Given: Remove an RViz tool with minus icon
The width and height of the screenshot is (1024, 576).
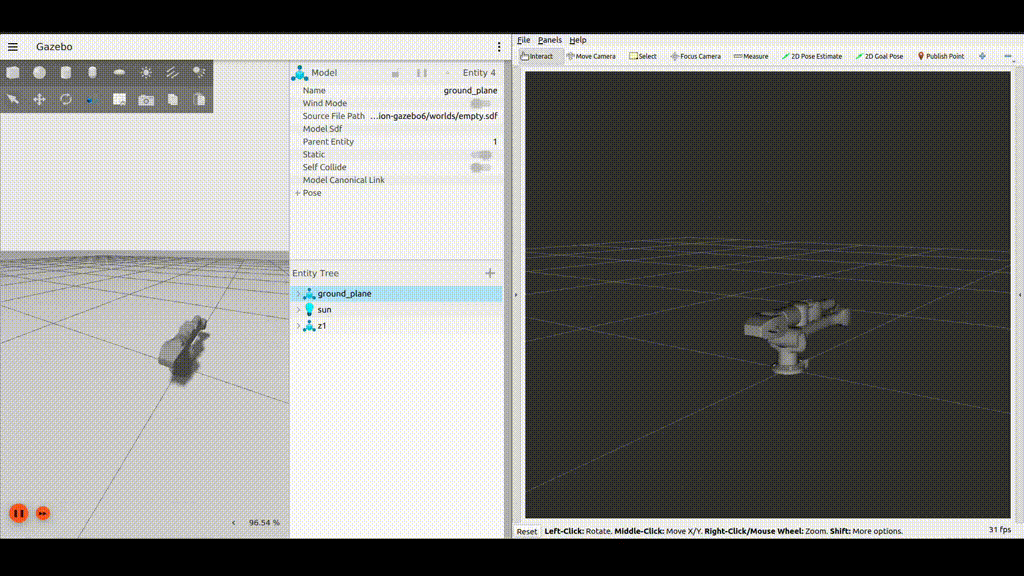Looking at the screenshot, I should pyautogui.click(x=1008, y=56).
